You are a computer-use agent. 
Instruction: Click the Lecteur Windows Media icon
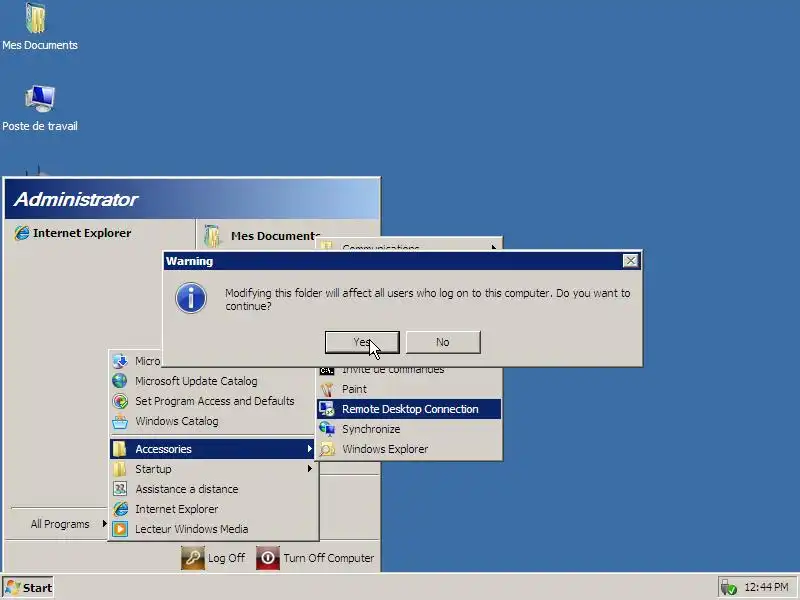[x=120, y=529]
